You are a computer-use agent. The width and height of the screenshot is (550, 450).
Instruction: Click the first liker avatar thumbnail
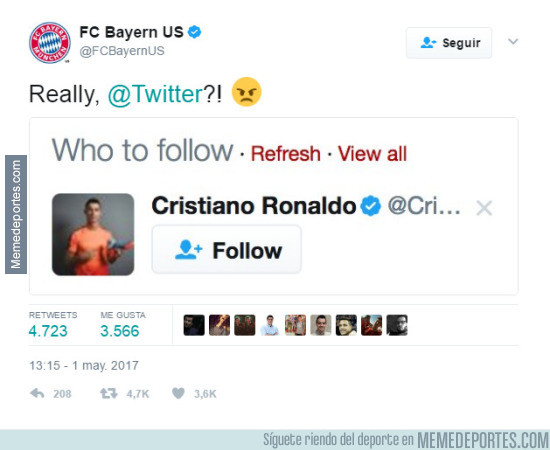194,325
